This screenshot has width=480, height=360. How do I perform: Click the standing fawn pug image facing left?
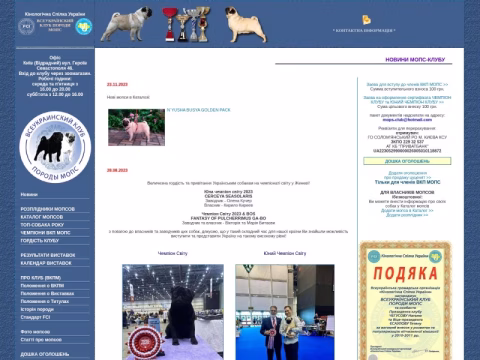(x=126, y=24)
